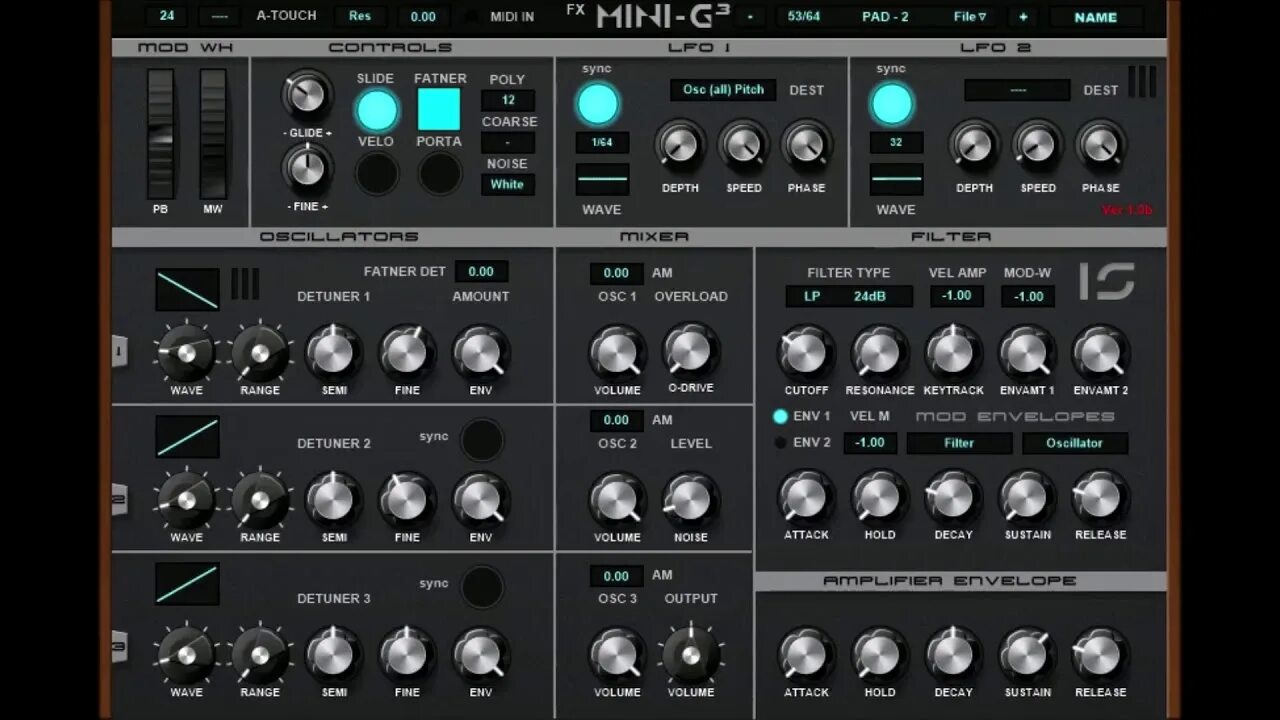1280x720 pixels.
Task: Toggle the Slide button
Action: (377, 111)
